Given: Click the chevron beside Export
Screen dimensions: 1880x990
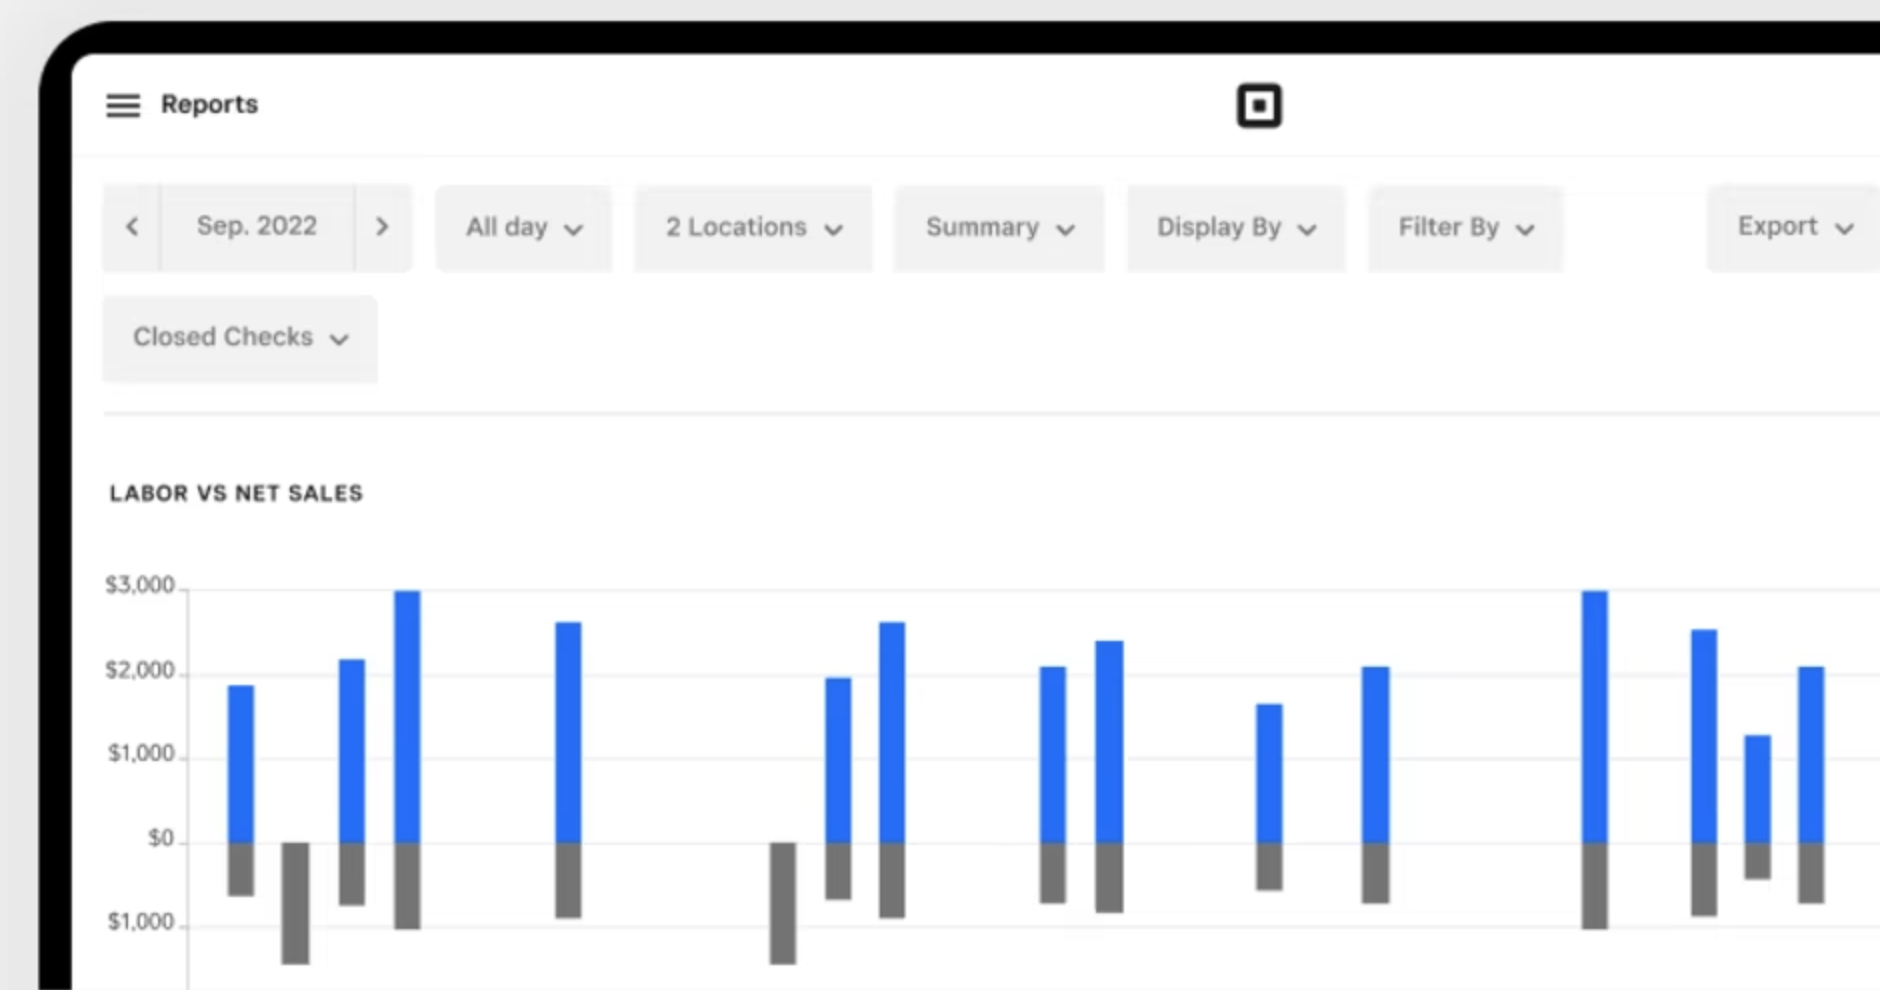Looking at the screenshot, I should pos(1845,228).
